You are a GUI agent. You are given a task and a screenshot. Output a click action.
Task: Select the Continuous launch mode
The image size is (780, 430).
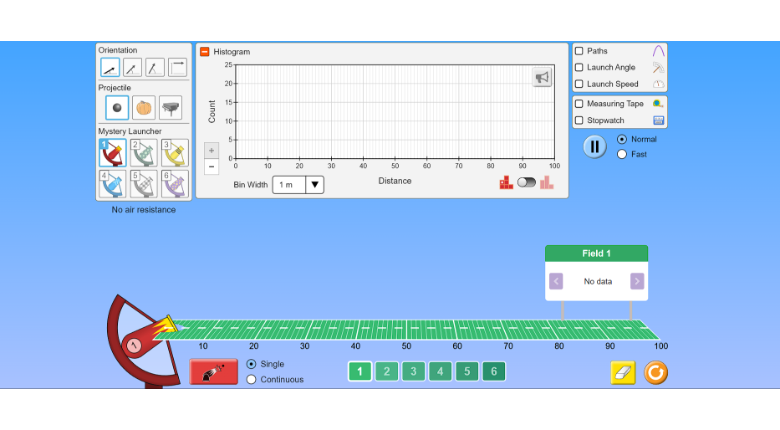(x=251, y=379)
